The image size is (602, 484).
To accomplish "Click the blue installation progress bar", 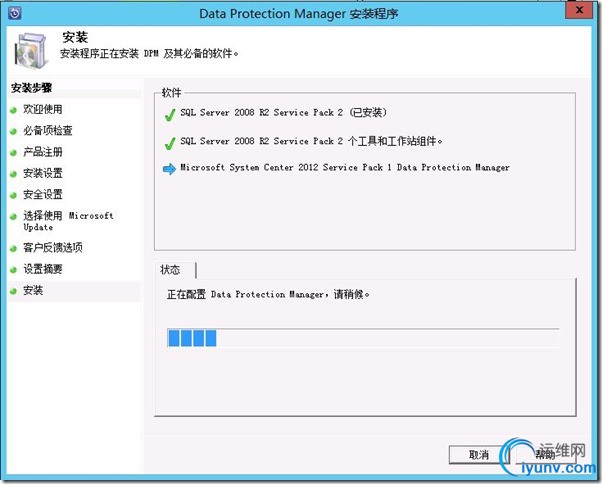I will pos(363,338).
